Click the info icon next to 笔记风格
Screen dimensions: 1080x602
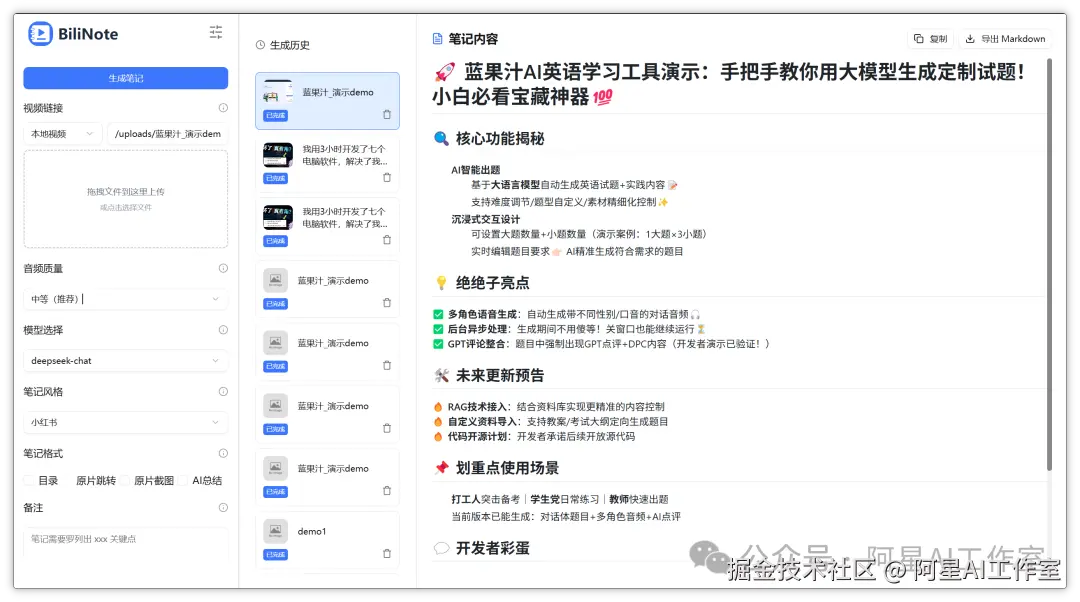223,391
